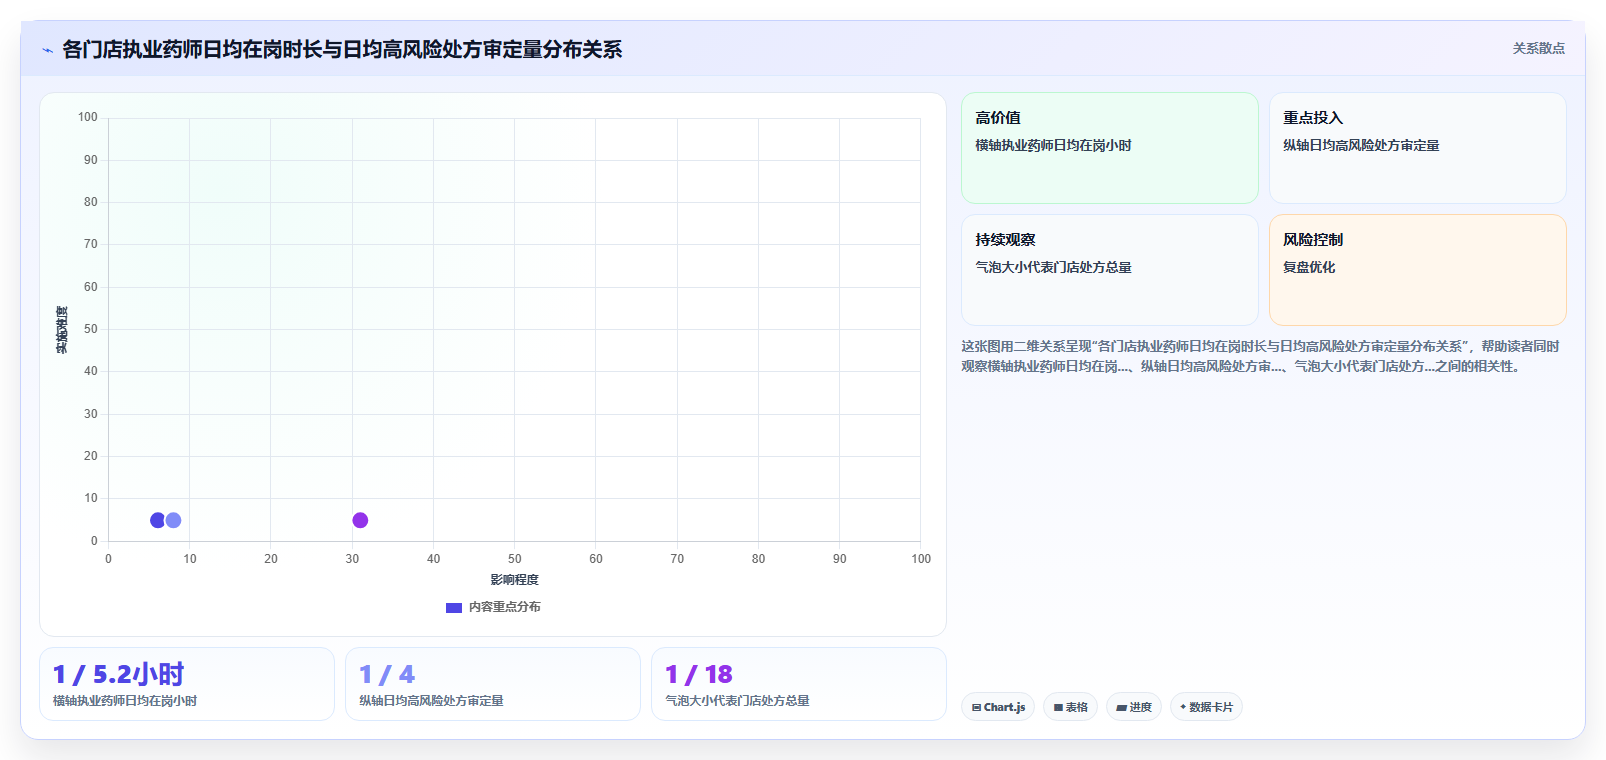Select the light blue bubble at x=8
This screenshot has width=1606, height=760.
(x=173, y=520)
